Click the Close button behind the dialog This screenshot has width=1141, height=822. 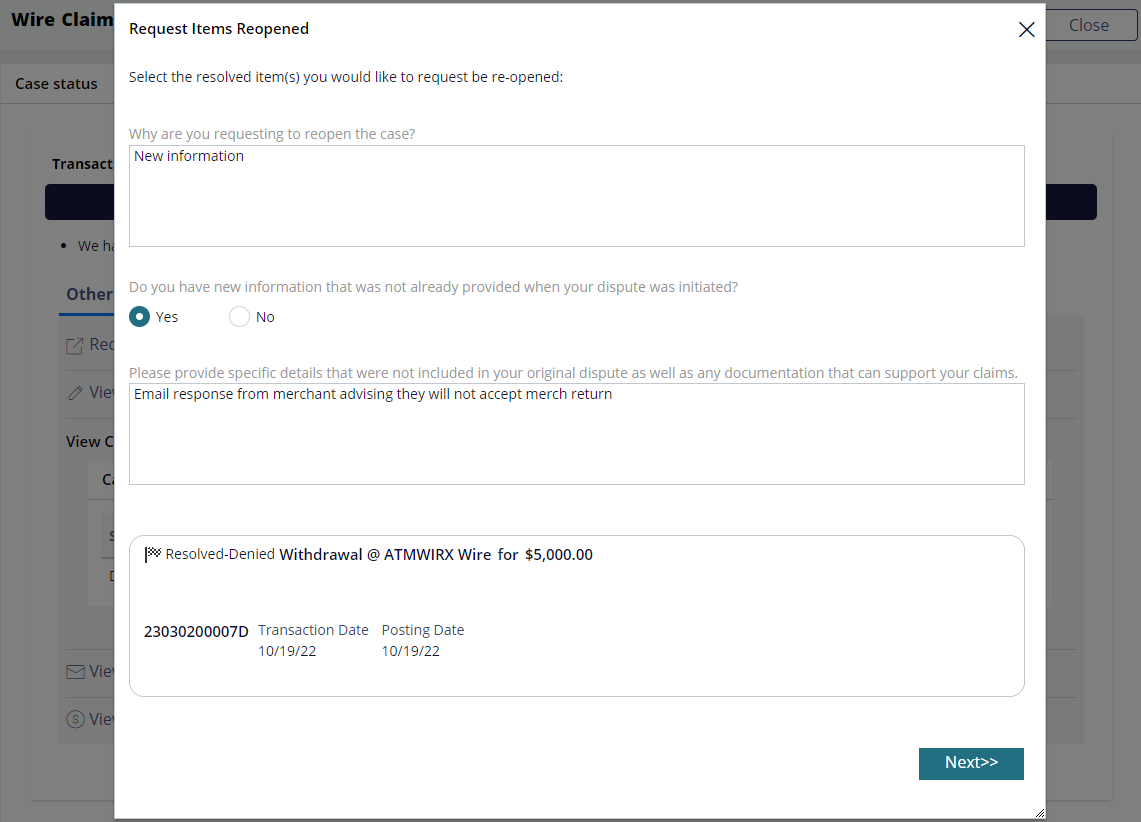click(x=1089, y=25)
